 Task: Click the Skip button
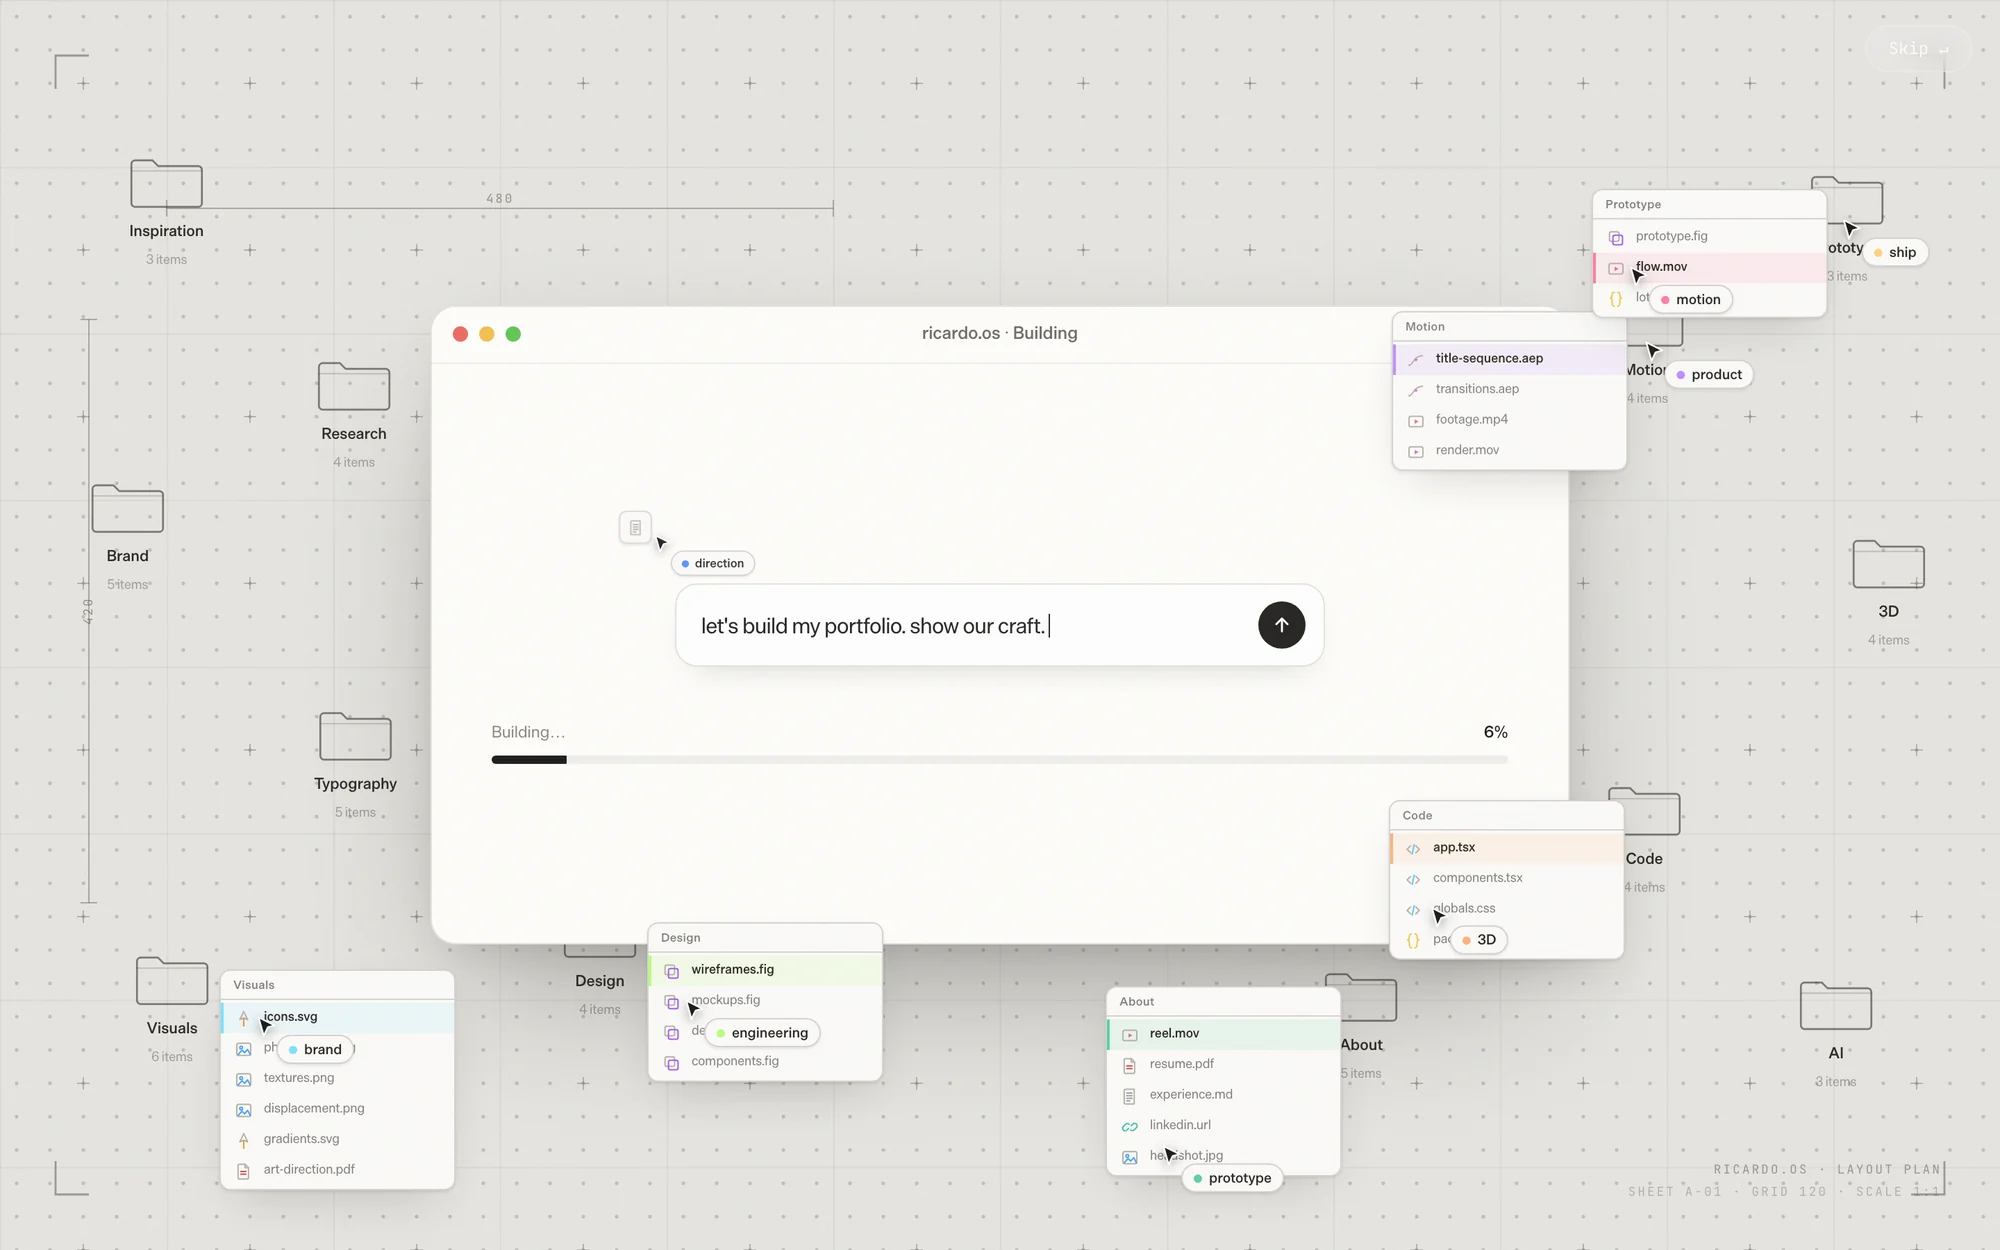1918,48
